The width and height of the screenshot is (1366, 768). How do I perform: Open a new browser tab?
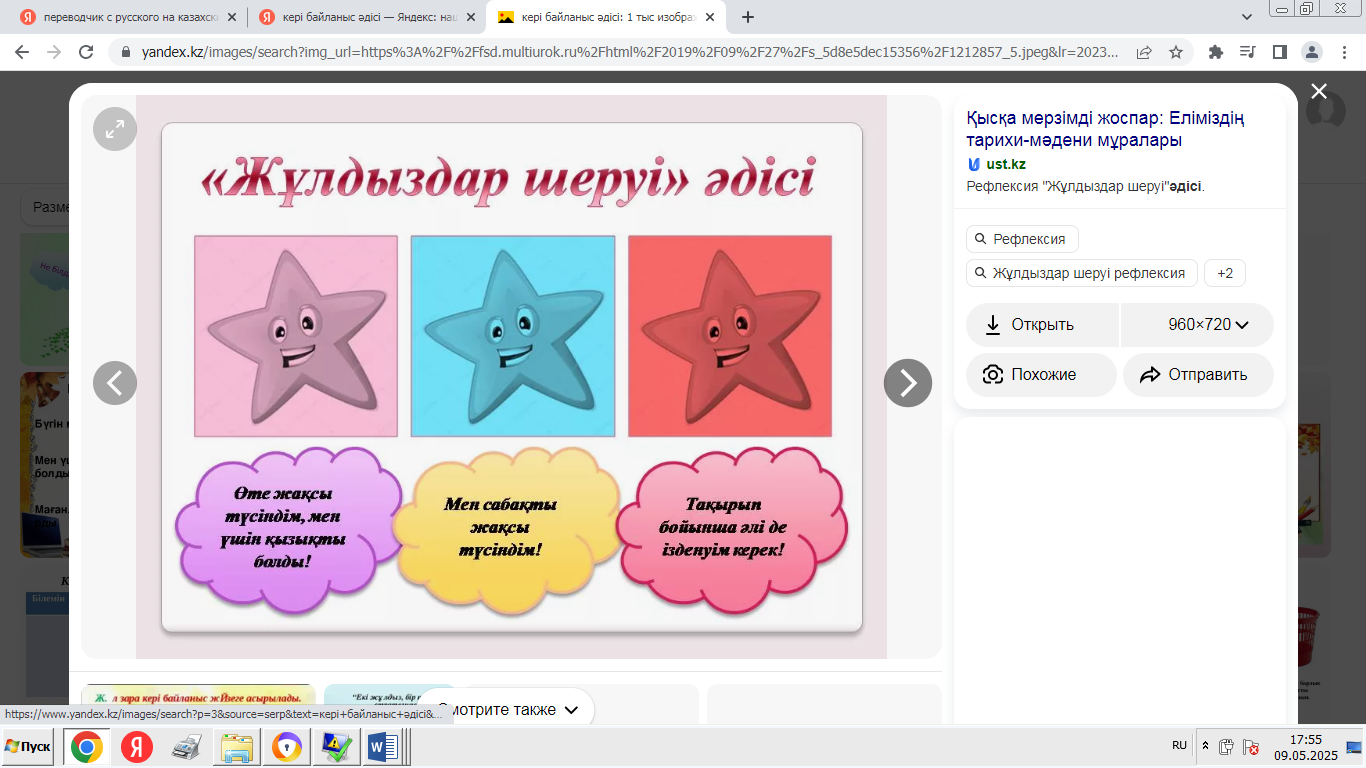pos(748,17)
